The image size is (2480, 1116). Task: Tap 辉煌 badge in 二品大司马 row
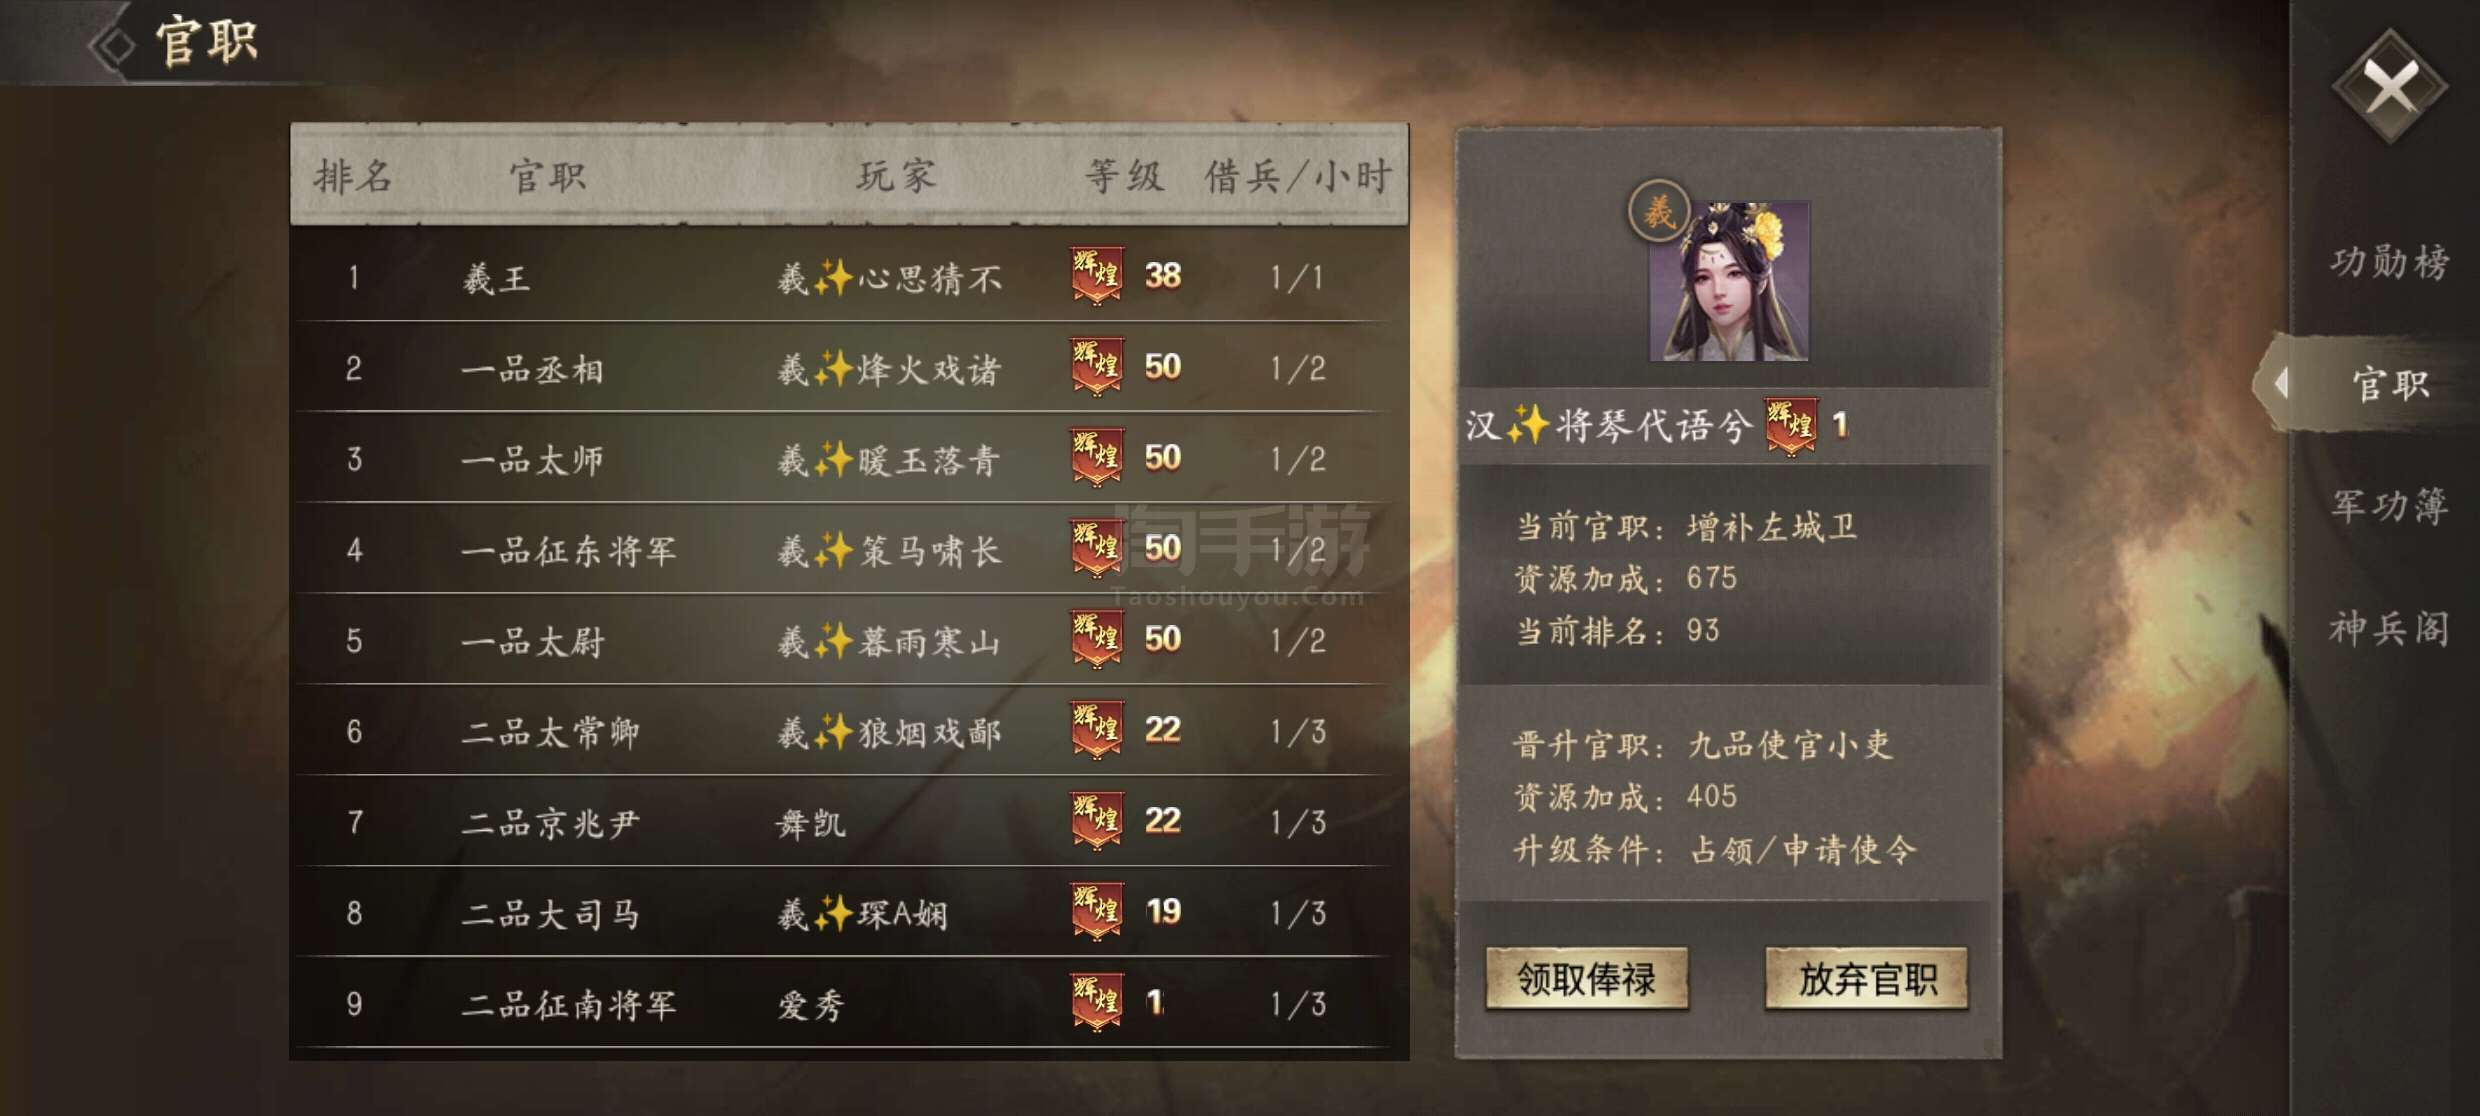[x=1097, y=912]
